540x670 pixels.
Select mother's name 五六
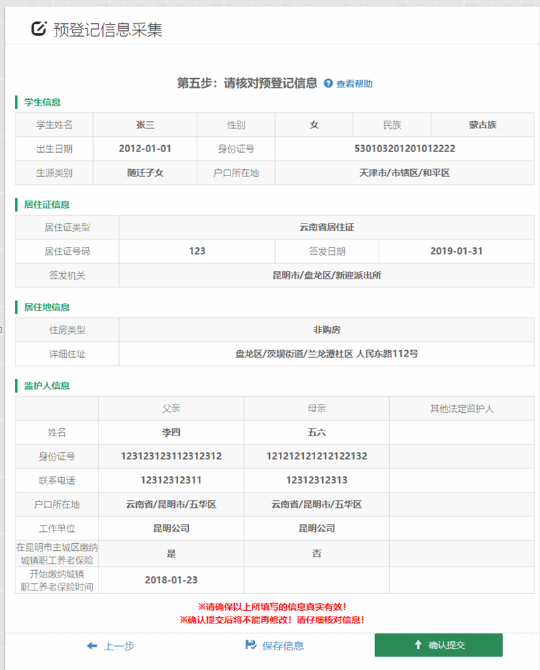(317, 432)
